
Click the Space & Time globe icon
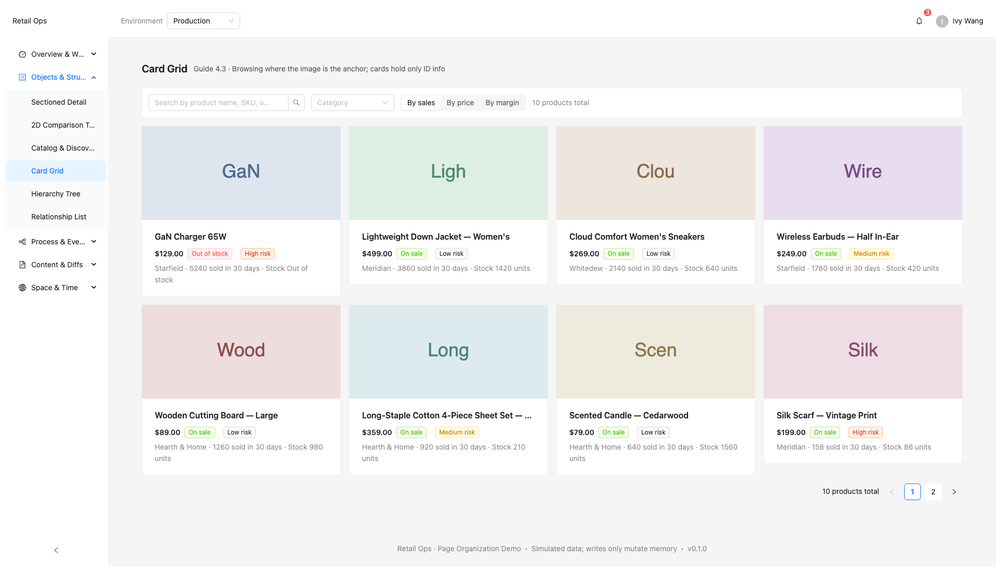point(22,288)
